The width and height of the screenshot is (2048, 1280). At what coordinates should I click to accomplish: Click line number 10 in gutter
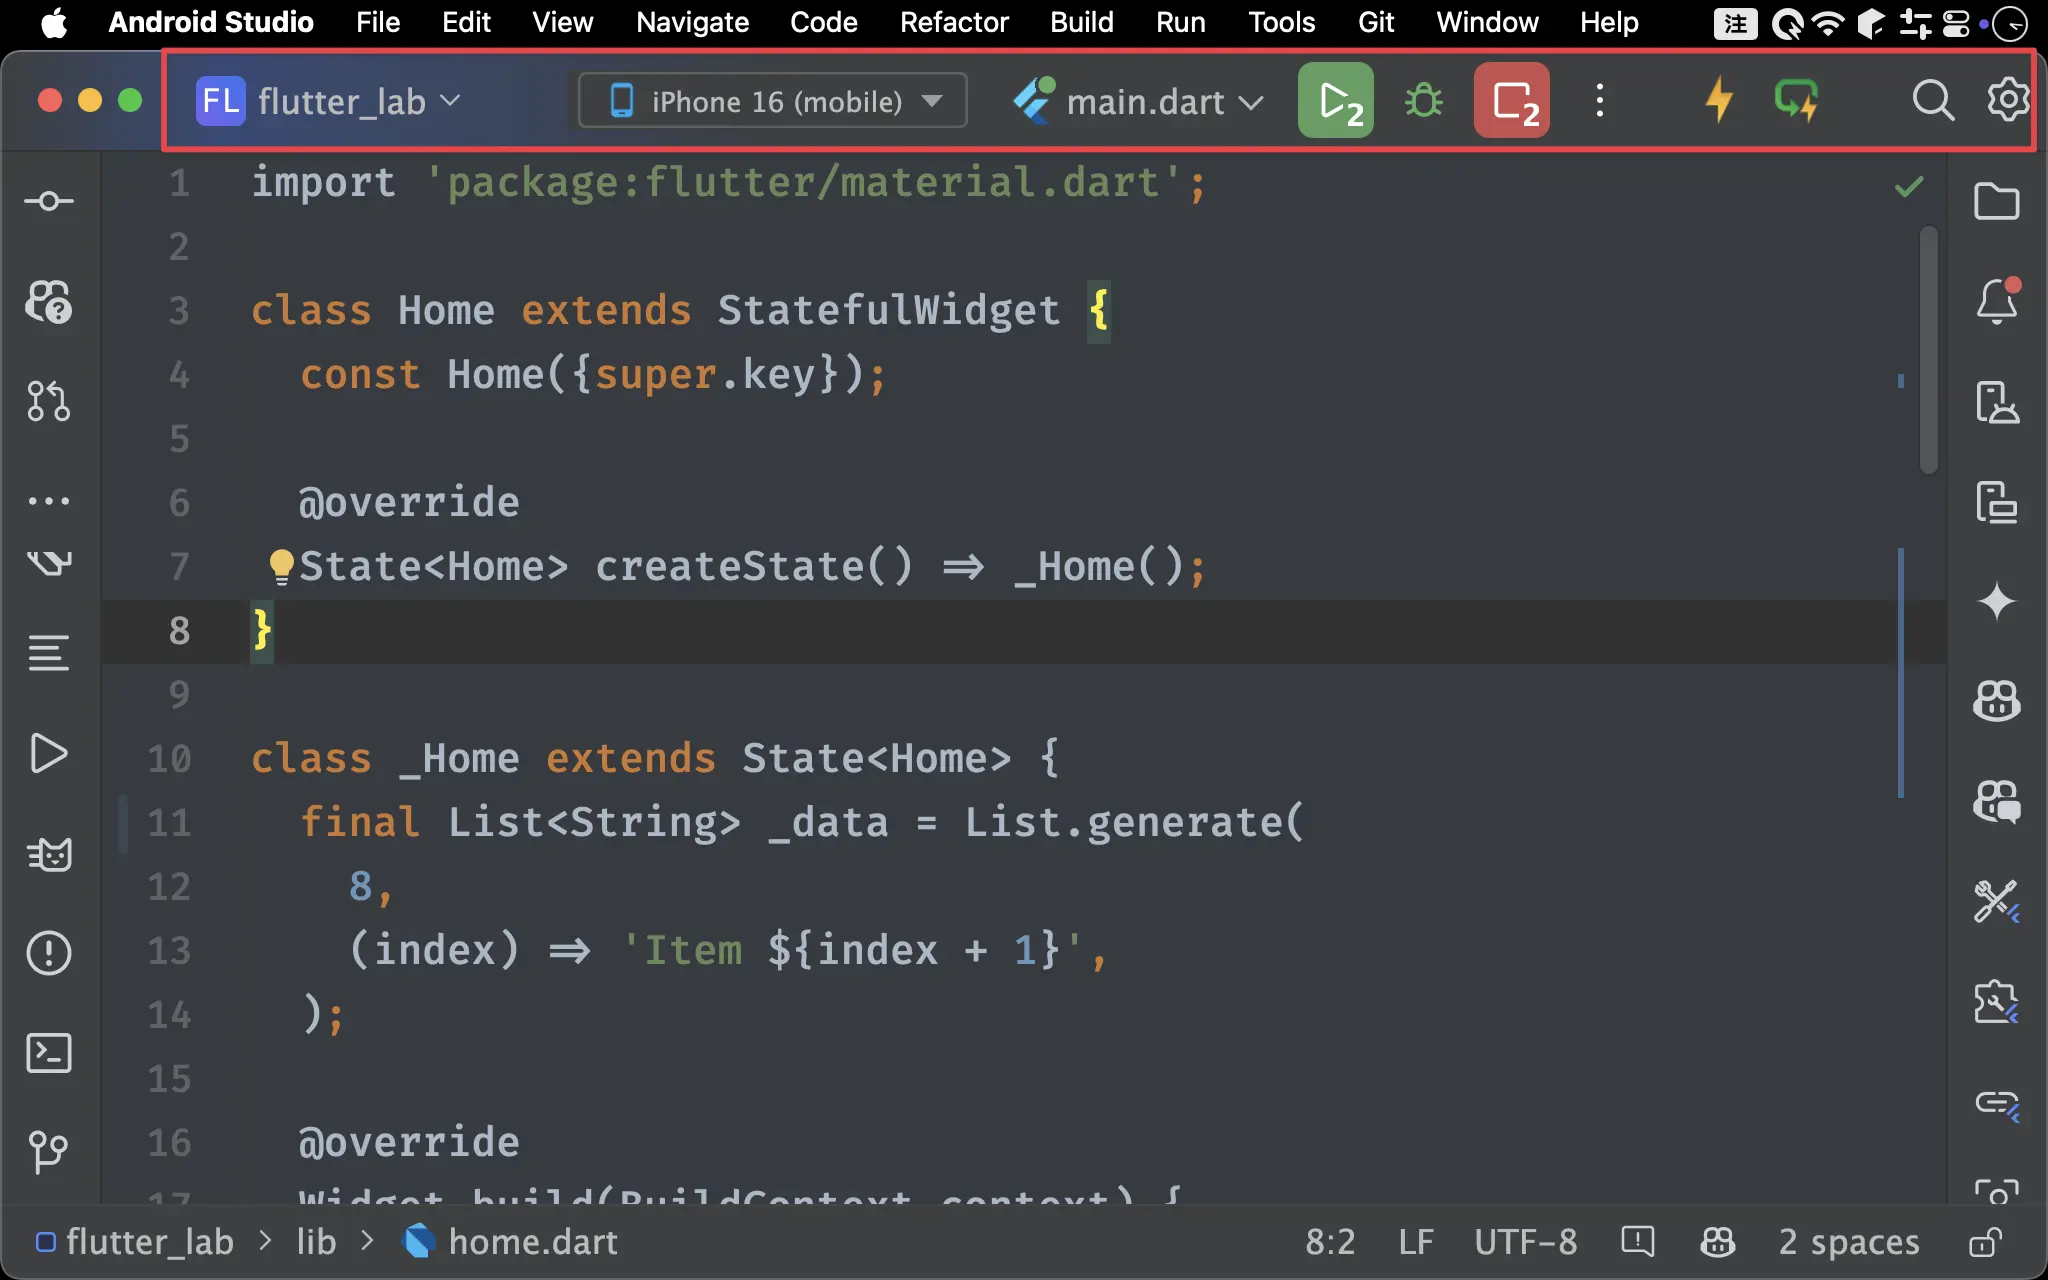(169, 758)
